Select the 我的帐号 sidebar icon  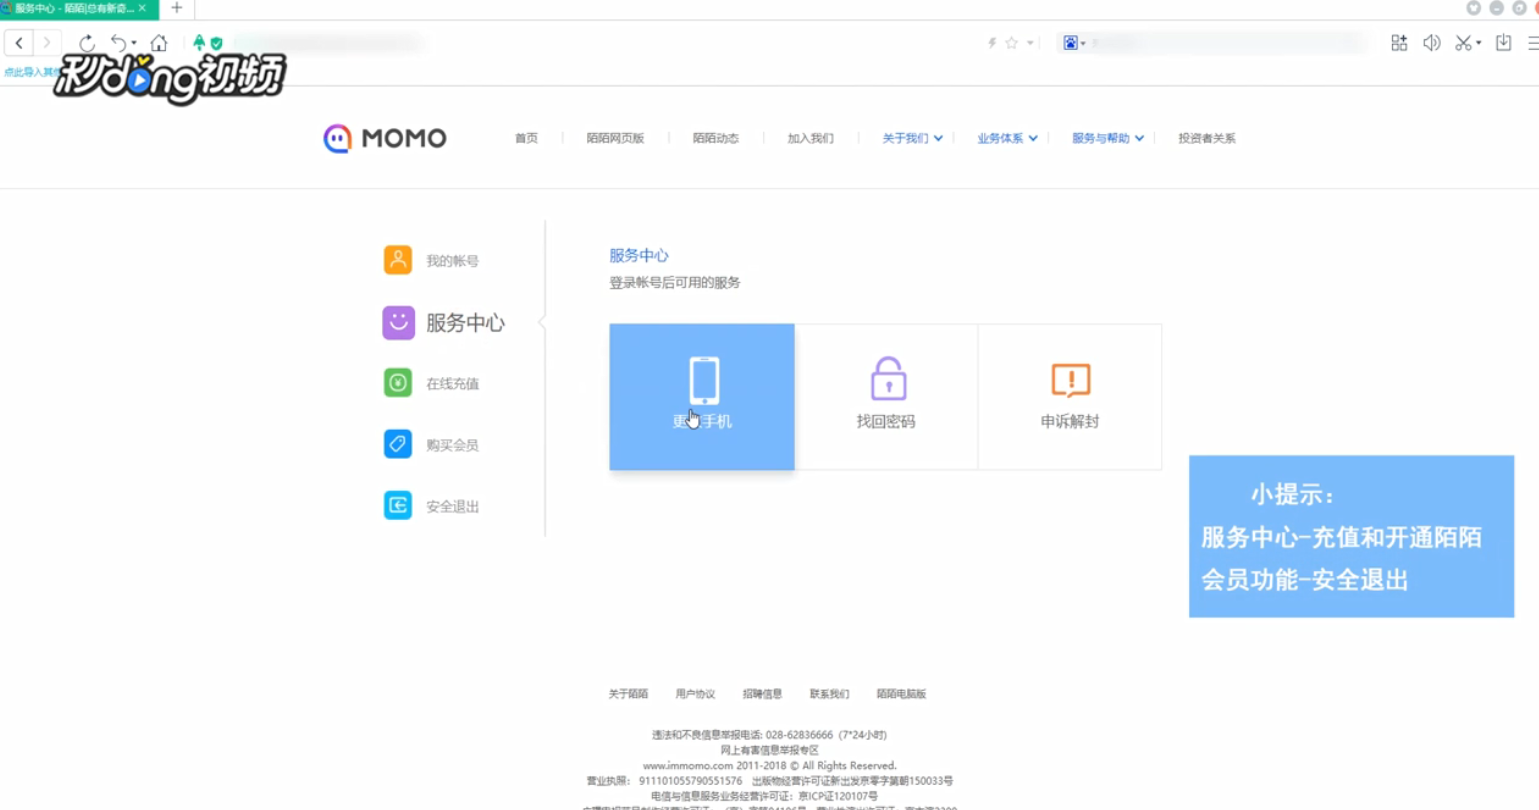(397, 260)
